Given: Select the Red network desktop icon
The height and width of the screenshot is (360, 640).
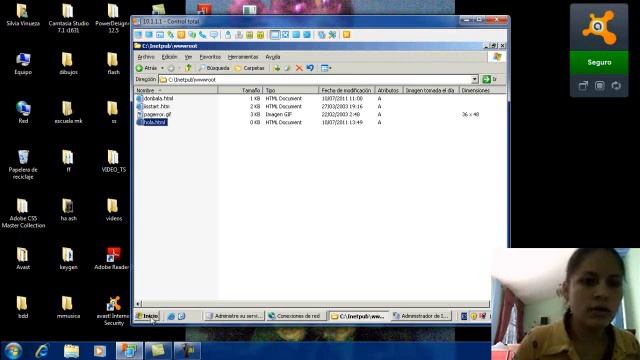Looking at the screenshot, I should [x=23, y=112].
